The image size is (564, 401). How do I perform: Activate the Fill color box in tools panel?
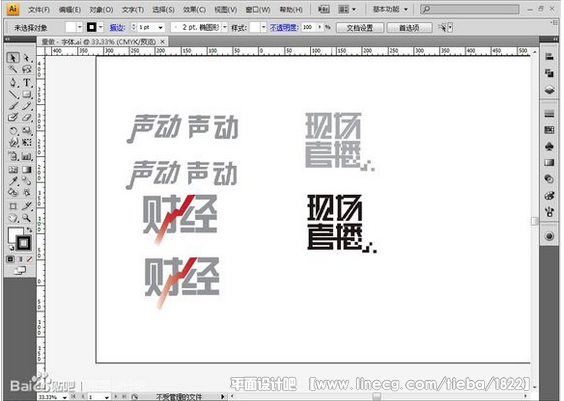click(x=14, y=234)
